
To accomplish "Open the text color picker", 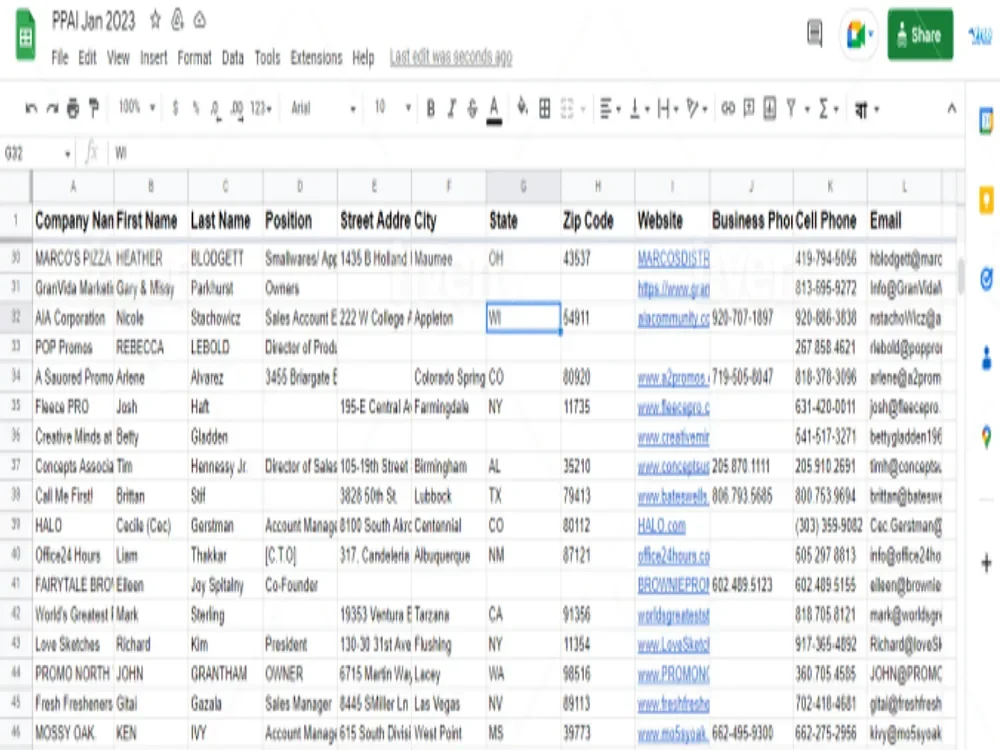I will tap(494, 110).
